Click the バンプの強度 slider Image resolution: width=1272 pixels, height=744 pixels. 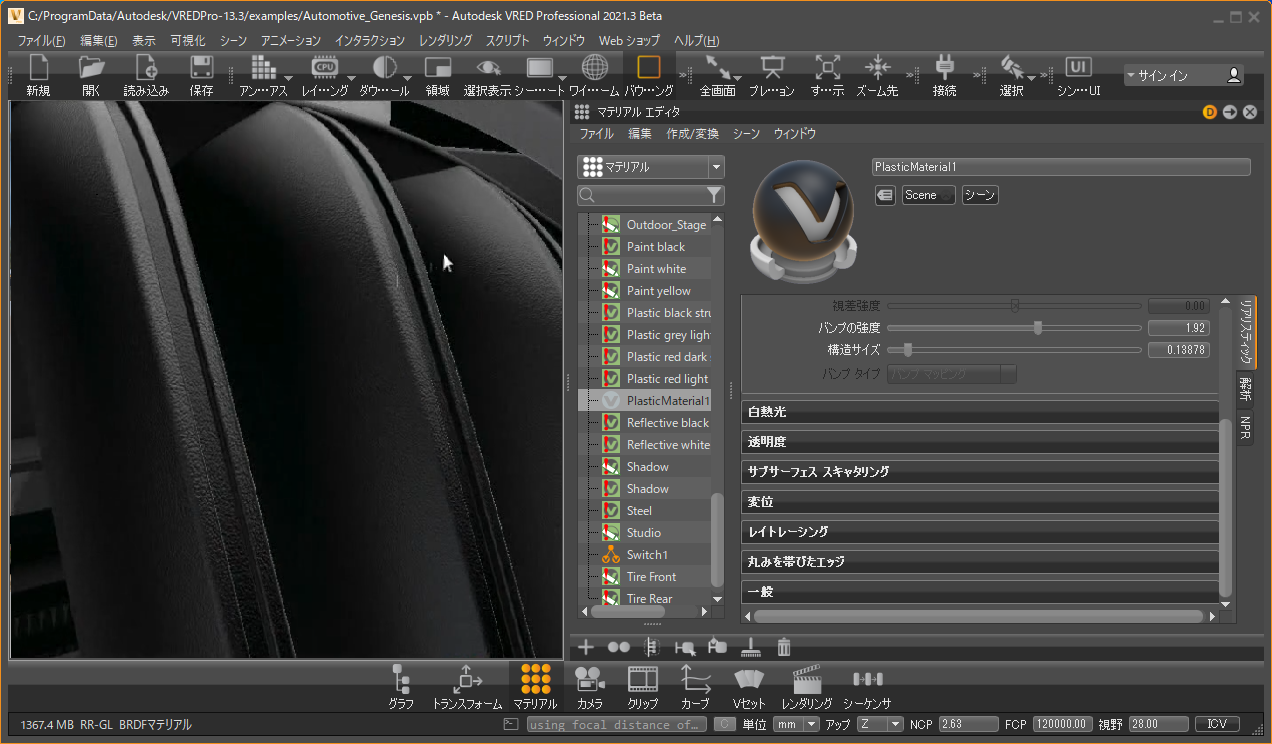coord(1014,328)
